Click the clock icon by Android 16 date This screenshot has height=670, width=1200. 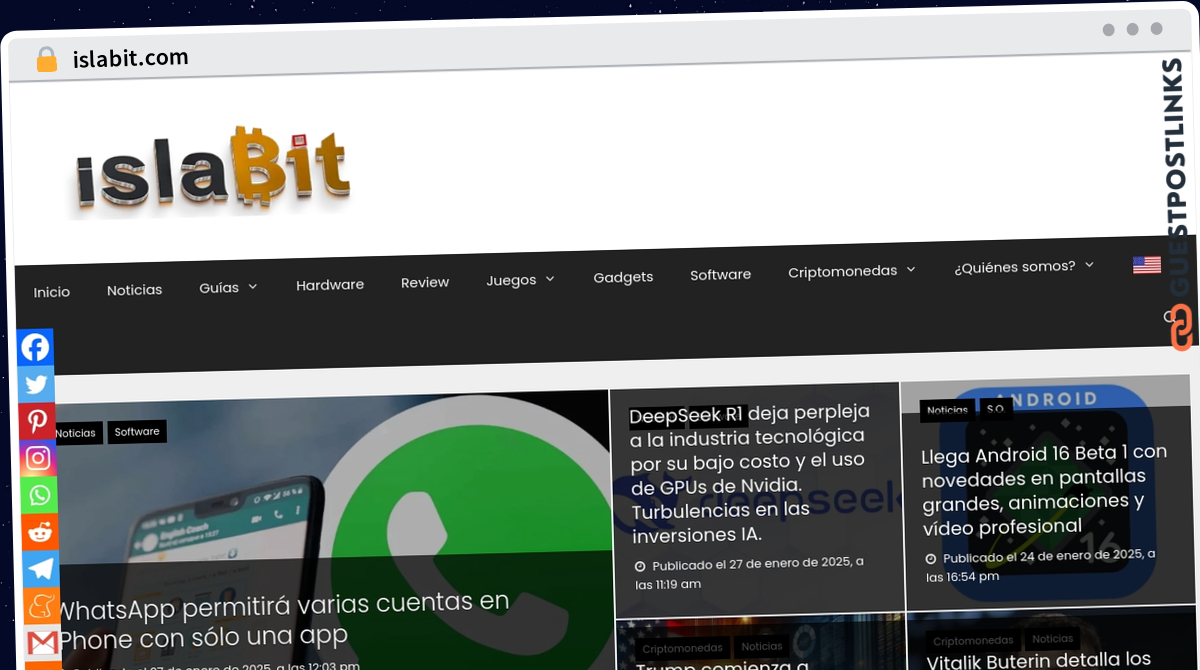pyautogui.click(x=931, y=559)
